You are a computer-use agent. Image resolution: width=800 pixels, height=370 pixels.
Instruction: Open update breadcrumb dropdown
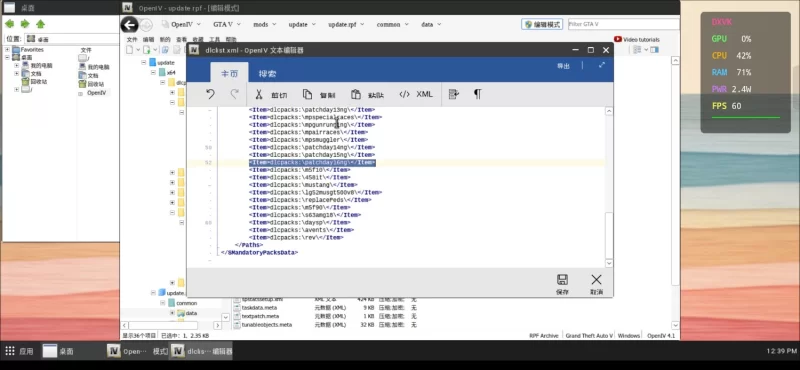[x=314, y=24]
